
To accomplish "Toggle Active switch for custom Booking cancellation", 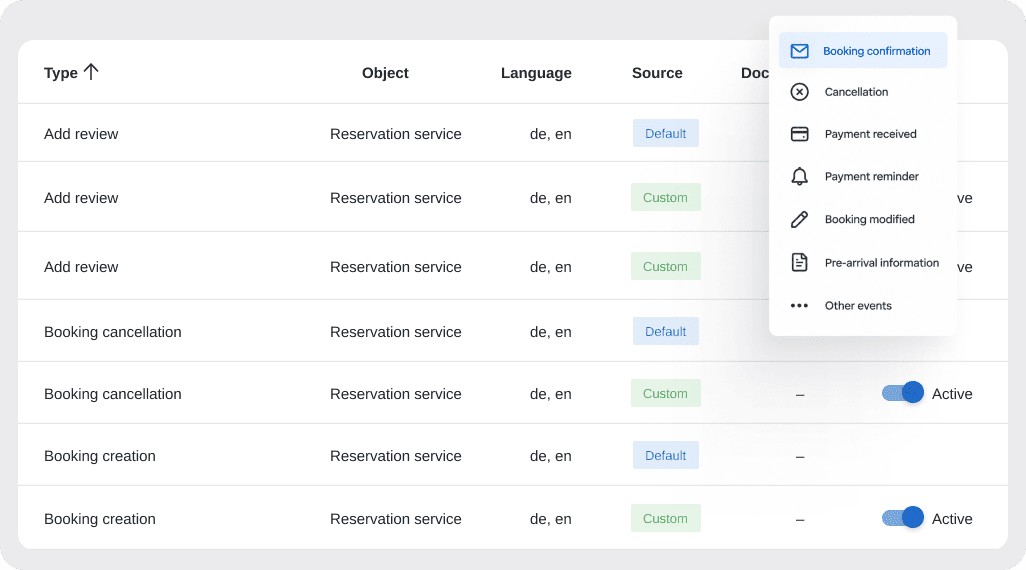I will click(x=902, y=393).
